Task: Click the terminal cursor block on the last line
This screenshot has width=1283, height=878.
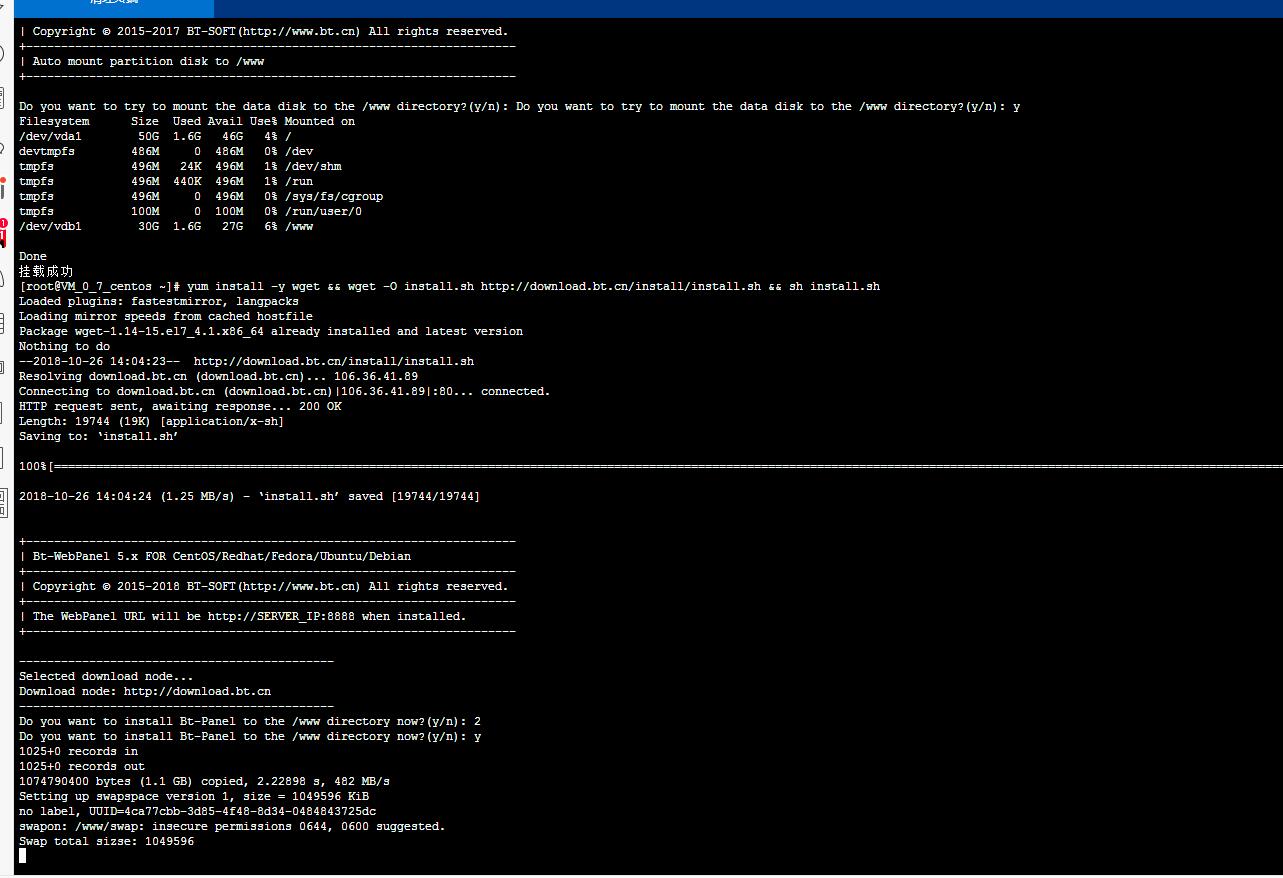Action: pyautogui.click(x=23, y=856)
